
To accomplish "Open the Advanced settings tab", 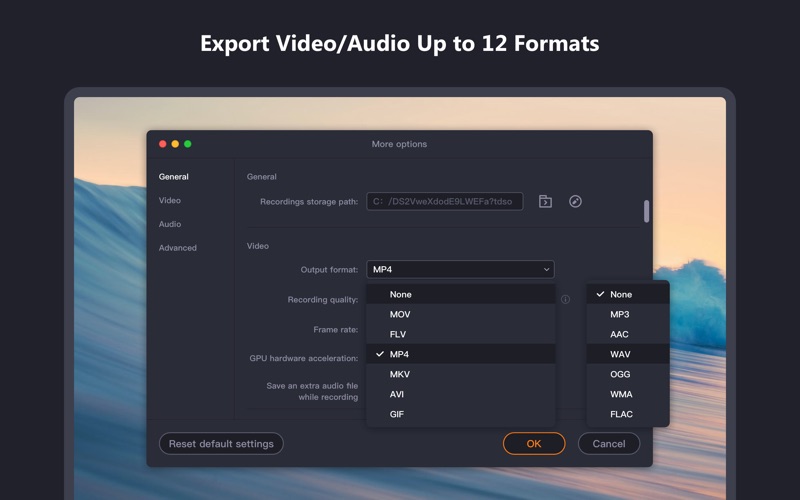I will pyautogui.click(x=178, y=248).
